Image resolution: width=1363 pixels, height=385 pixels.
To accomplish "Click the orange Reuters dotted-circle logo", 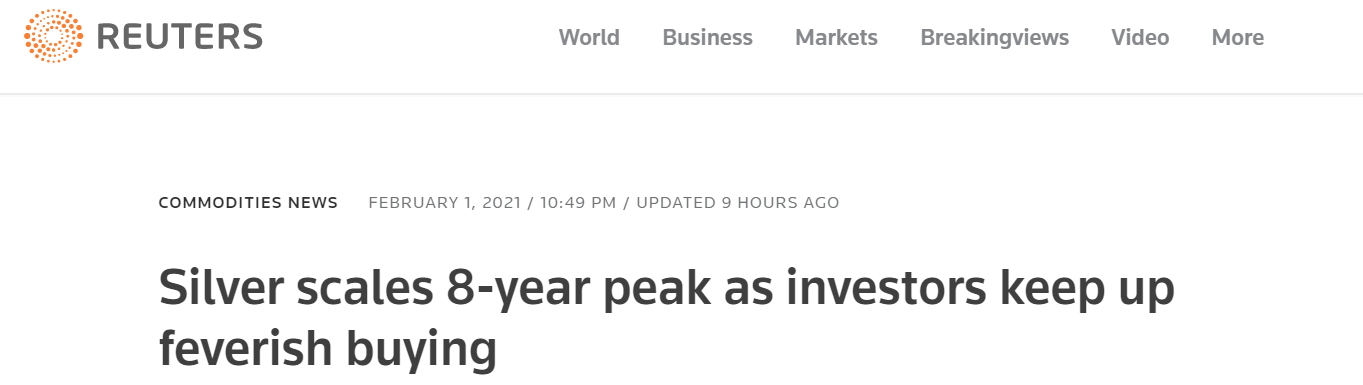I will tap(54, 36).
